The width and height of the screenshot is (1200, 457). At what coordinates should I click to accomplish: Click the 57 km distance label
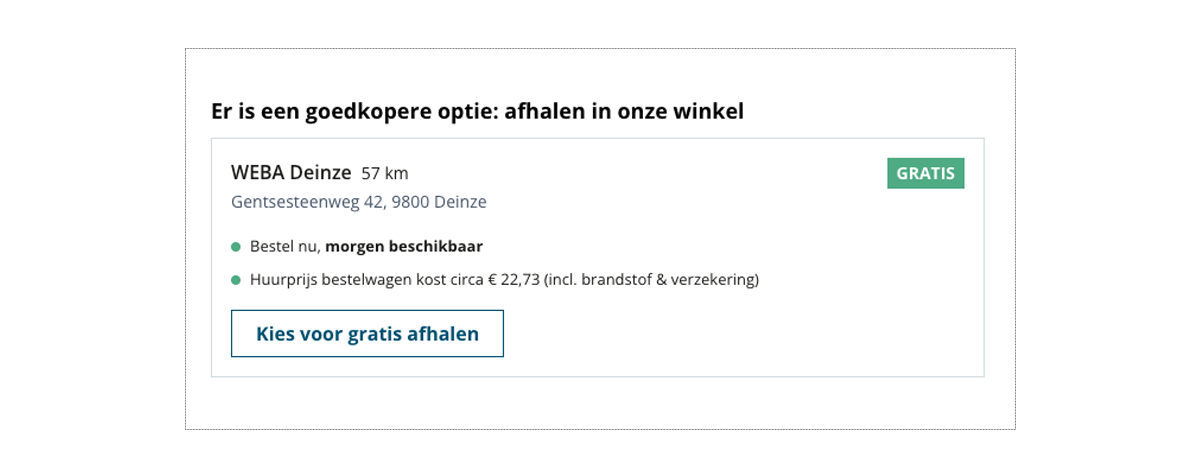(x=385, y=173)
